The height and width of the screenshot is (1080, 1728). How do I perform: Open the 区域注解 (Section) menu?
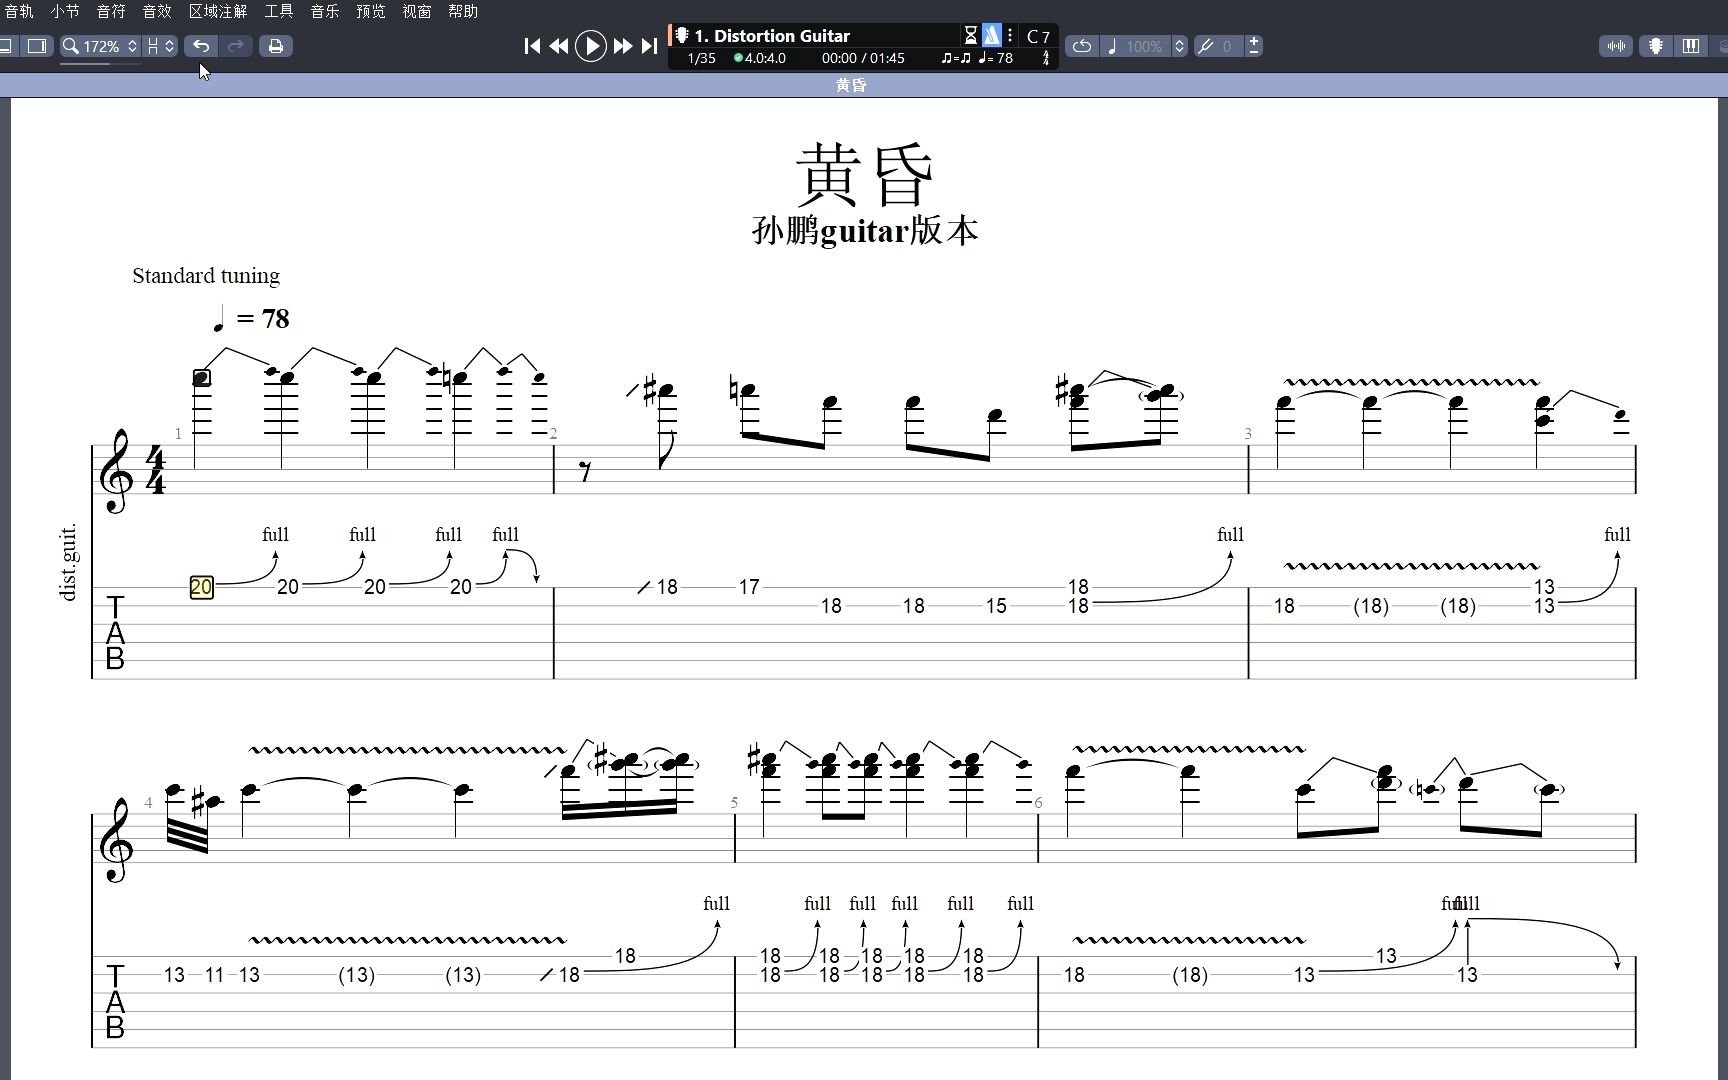218,11
